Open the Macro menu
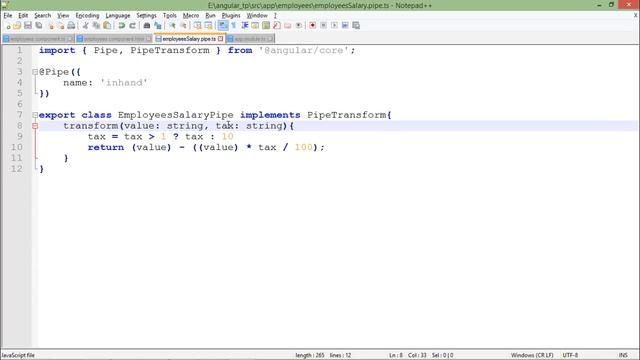This screenshot has width=640, height=360. [191, 16]
